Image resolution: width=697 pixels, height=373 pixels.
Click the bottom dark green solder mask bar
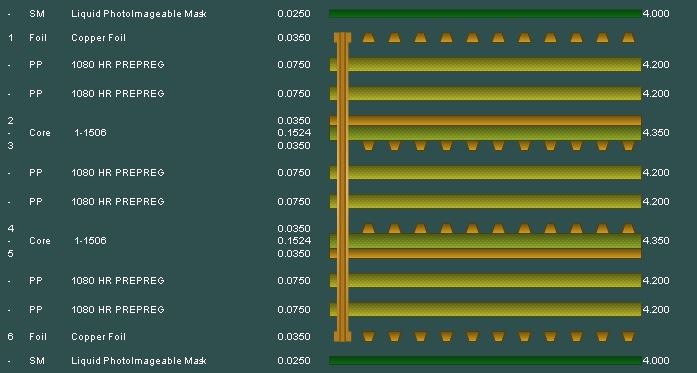tap(485, 361)
